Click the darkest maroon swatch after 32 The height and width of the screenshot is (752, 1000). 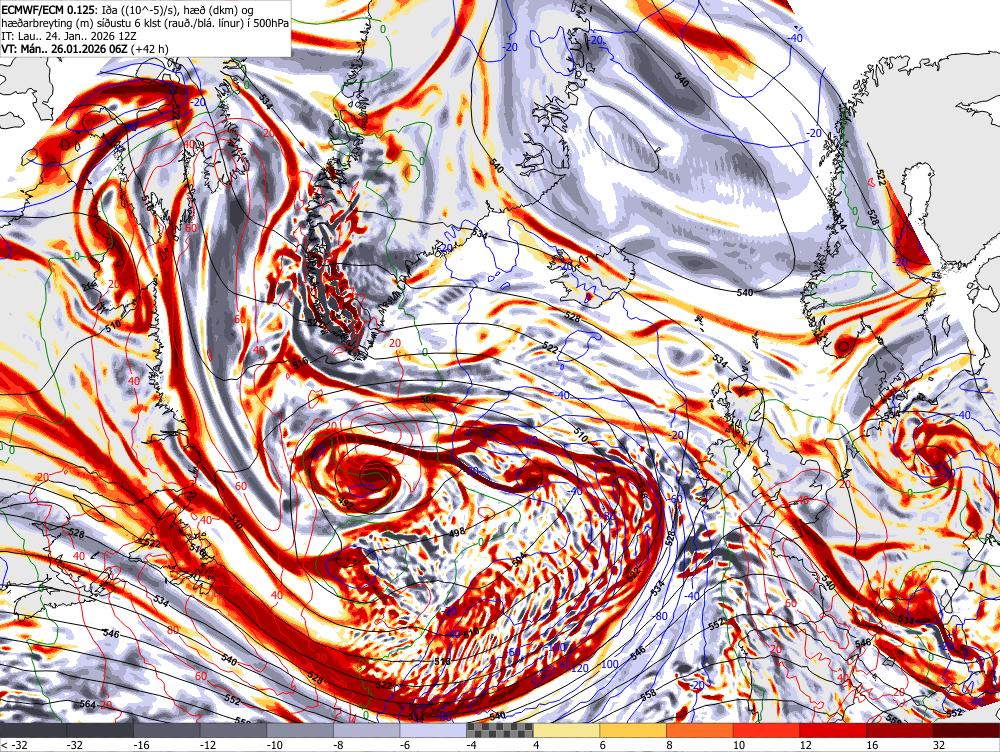click(966, 730)
